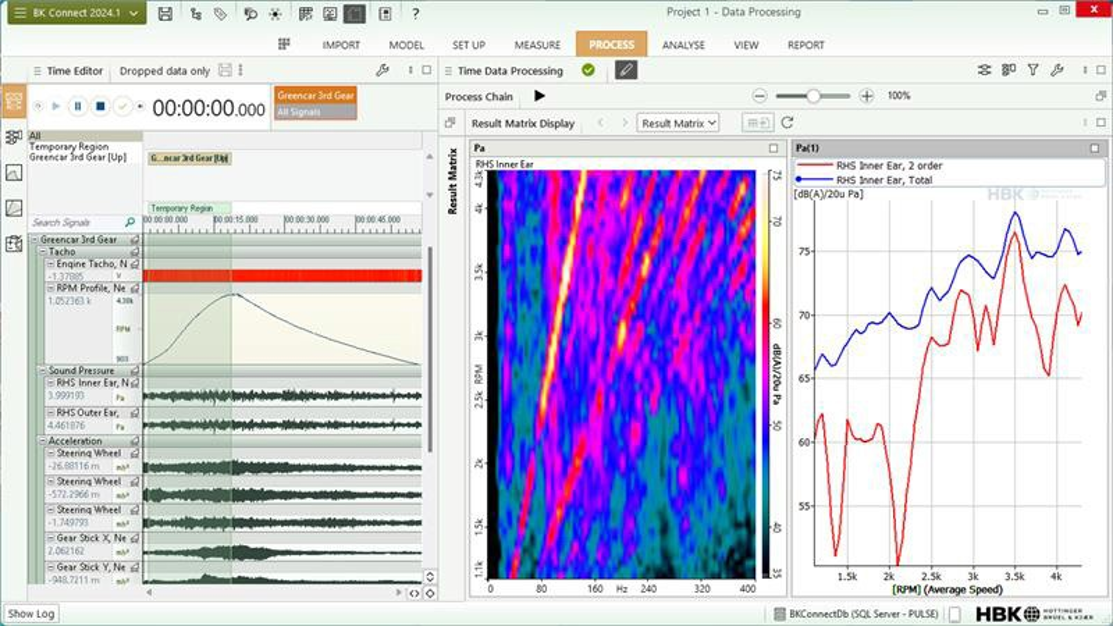Select the orange signal list sidebar icon
Viewport: 1113px width, 626px height.
[13, 101]
